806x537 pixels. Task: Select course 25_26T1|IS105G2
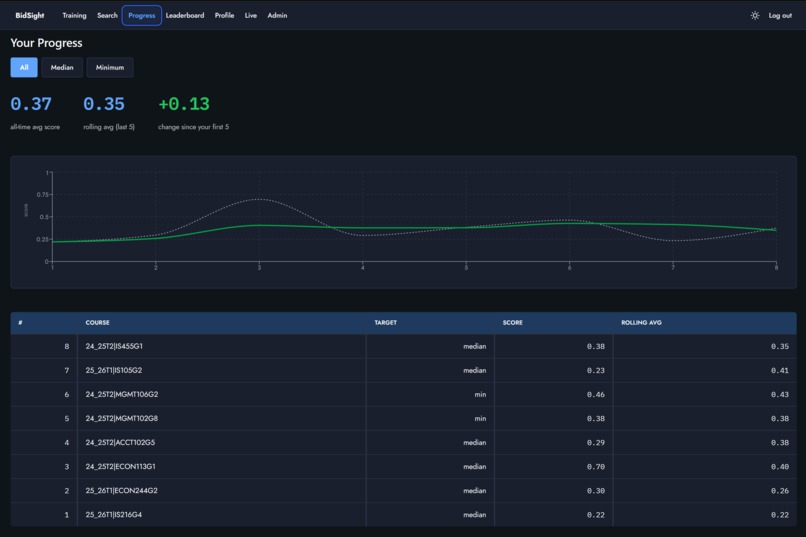point(114,371)
